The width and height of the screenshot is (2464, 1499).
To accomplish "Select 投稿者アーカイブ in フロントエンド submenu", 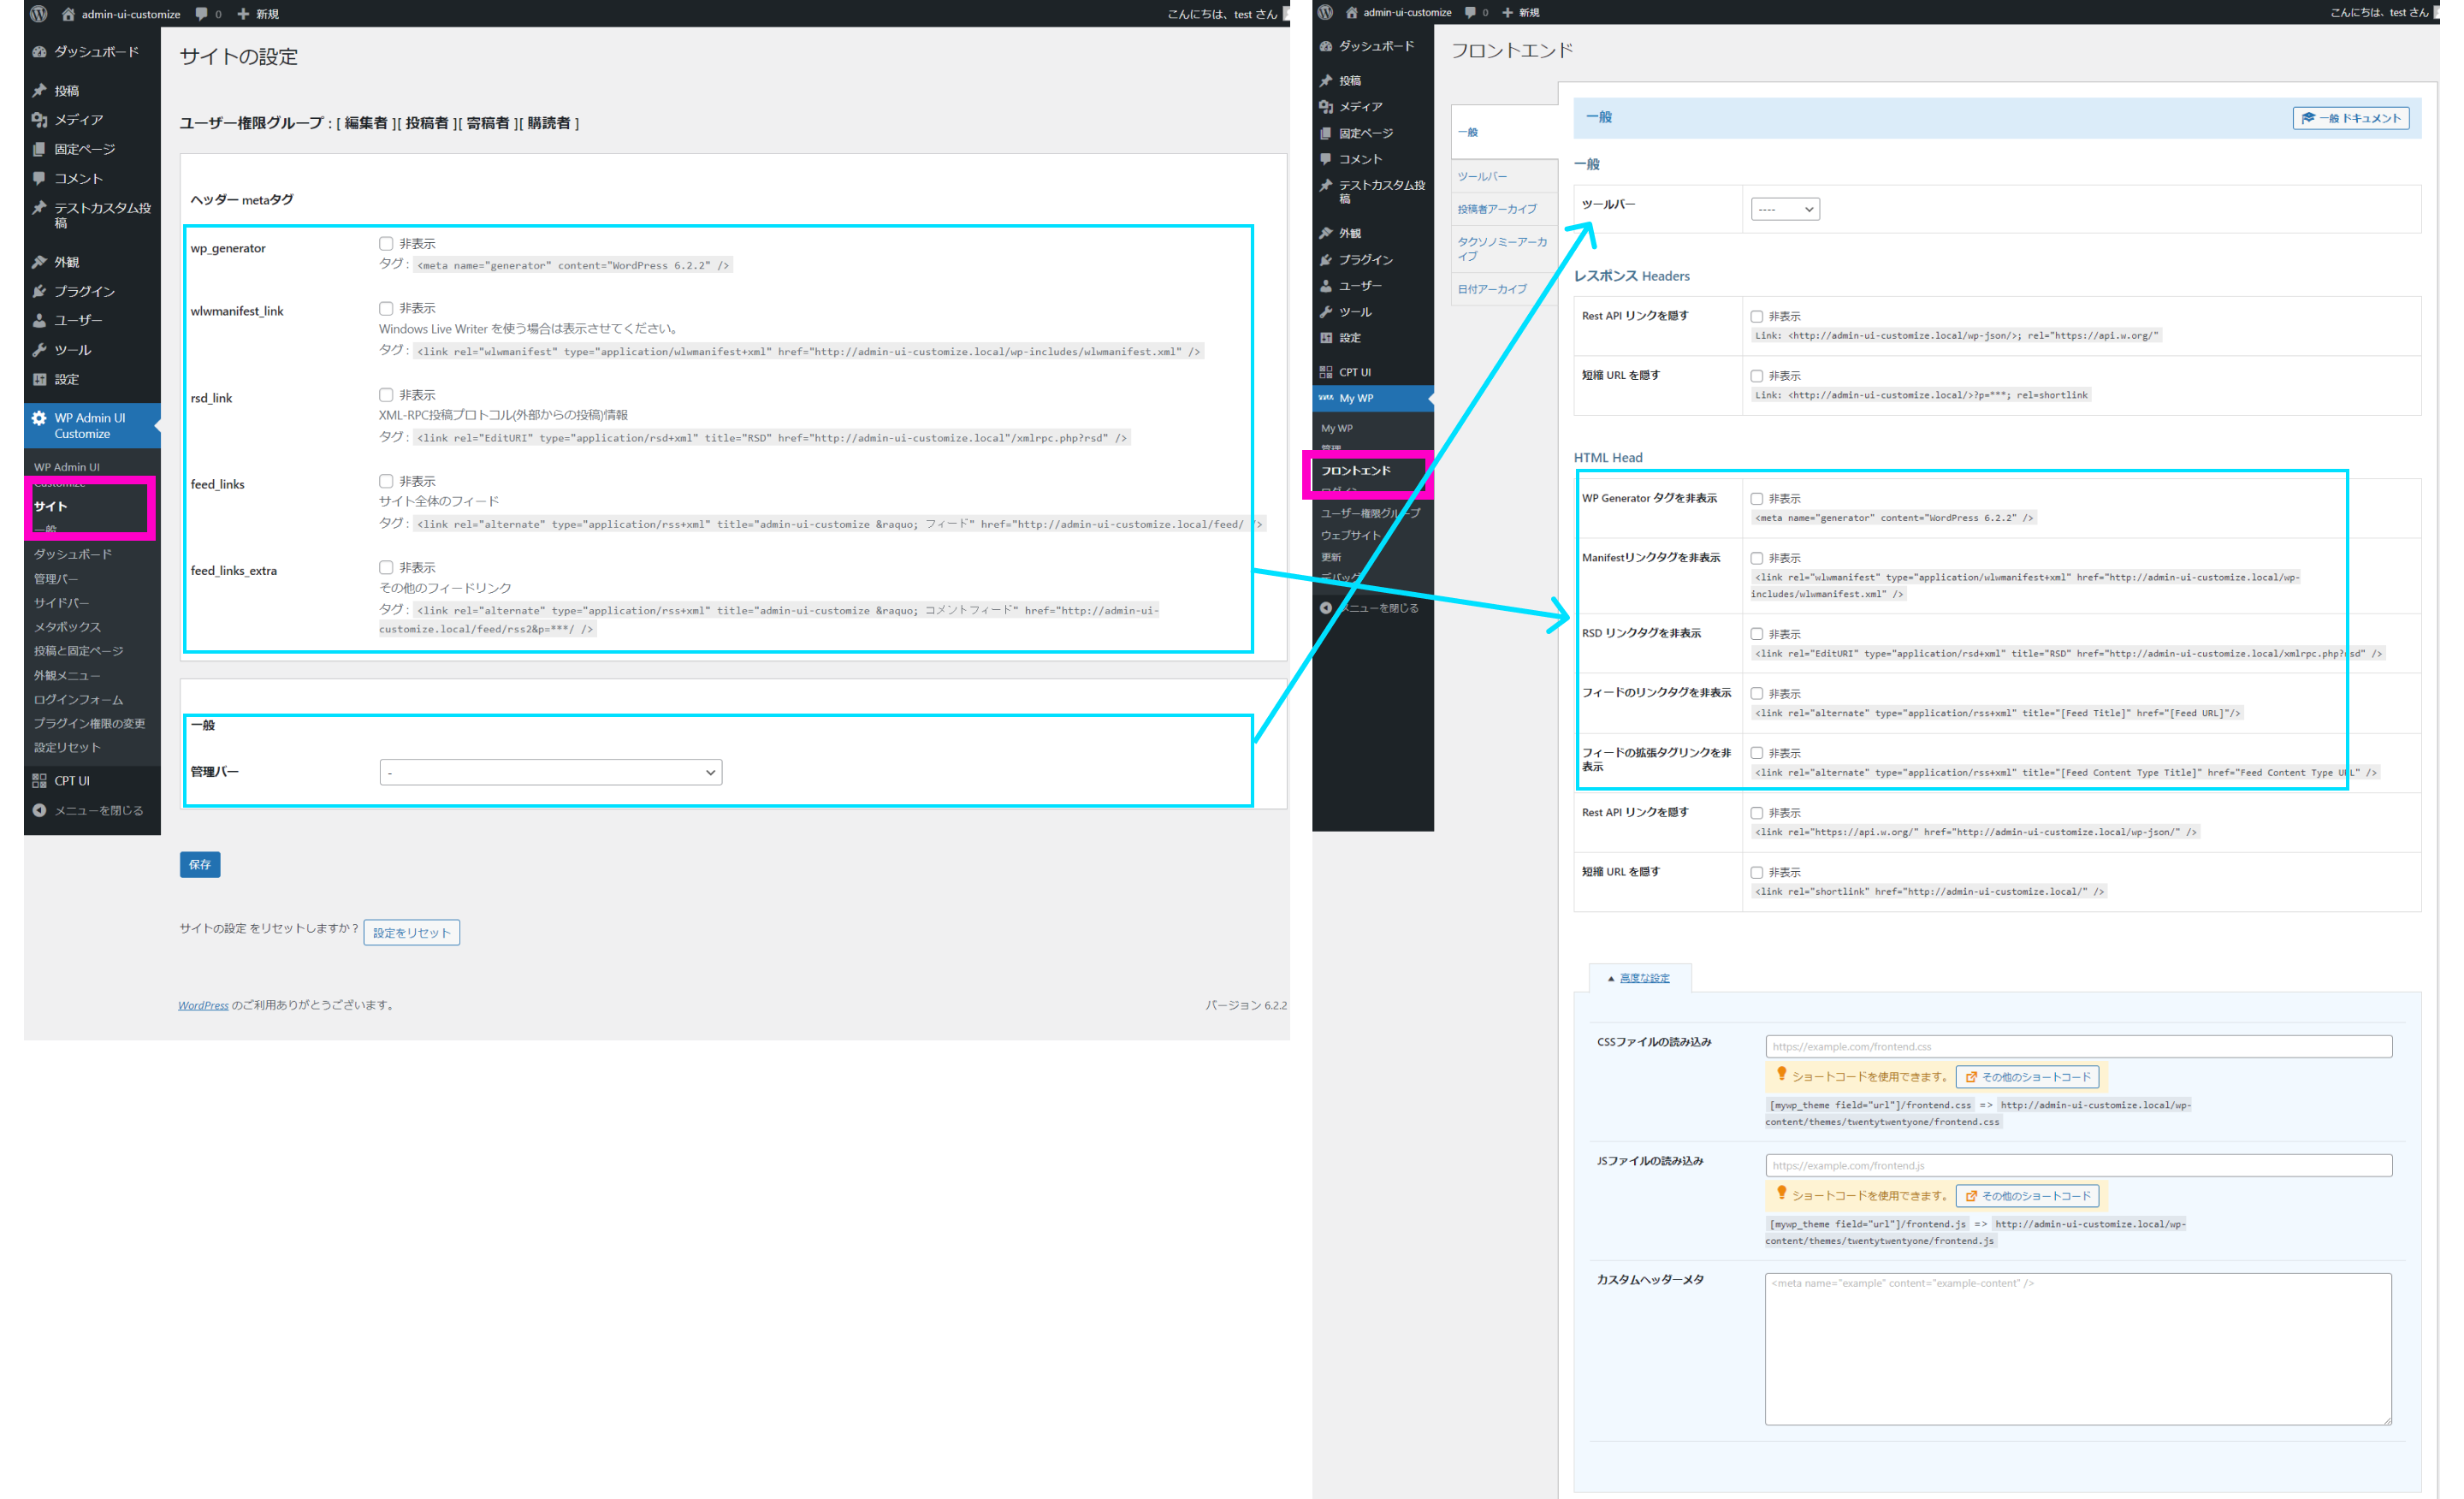I will click(x=1497, y=209).
